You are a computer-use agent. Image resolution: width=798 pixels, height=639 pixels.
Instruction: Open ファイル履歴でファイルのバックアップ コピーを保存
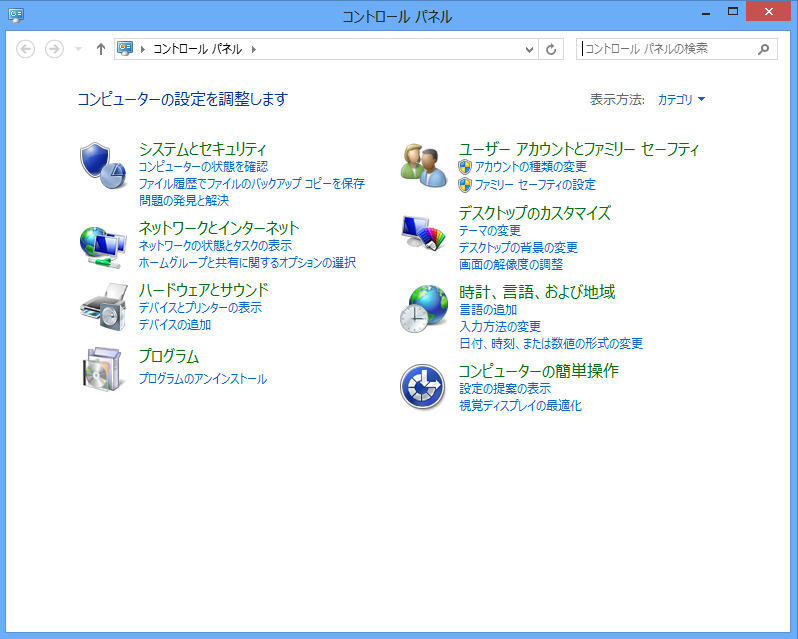(252, 183)
